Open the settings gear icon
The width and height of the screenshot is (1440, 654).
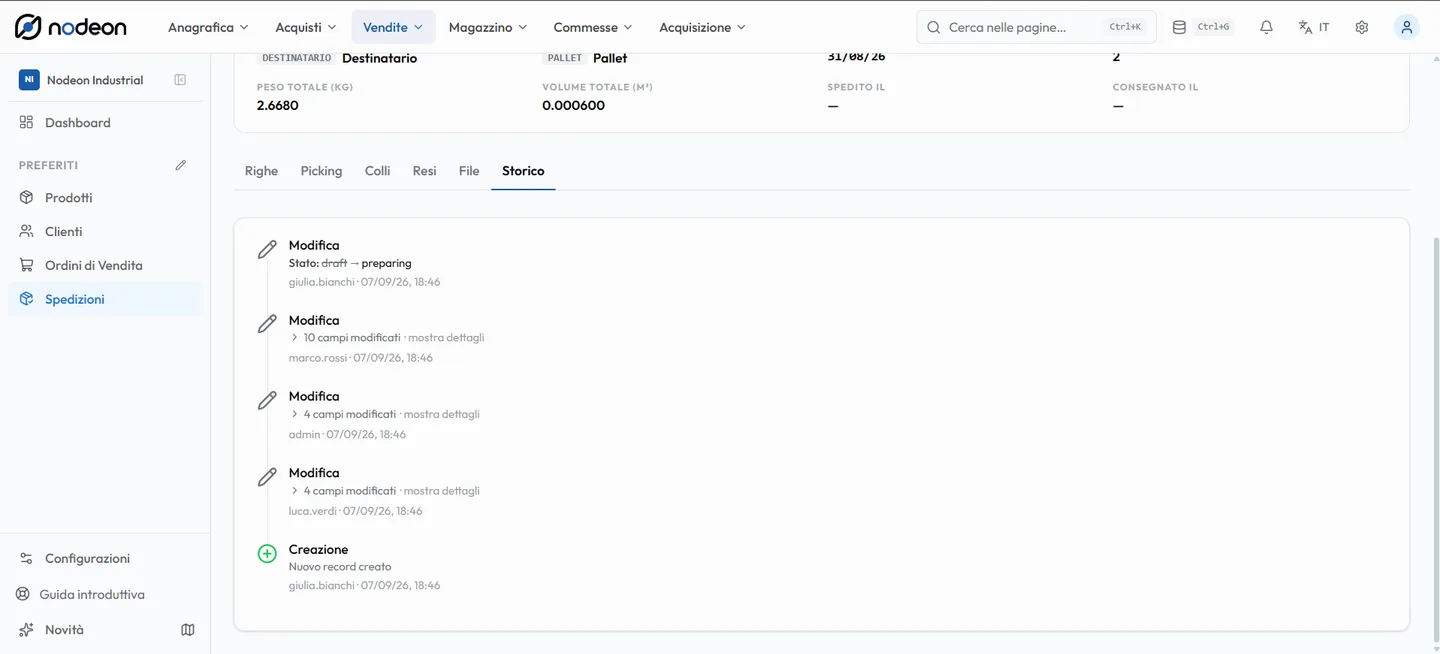point(1361,27)
